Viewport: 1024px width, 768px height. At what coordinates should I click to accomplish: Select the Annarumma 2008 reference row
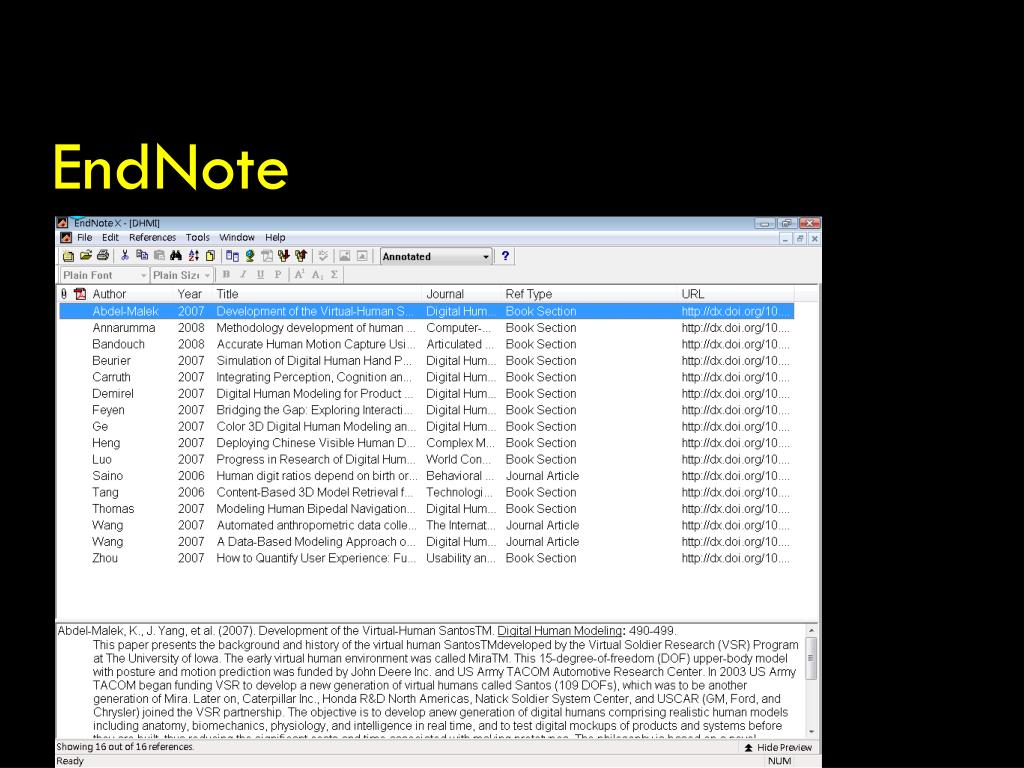(x=426, y=328)
